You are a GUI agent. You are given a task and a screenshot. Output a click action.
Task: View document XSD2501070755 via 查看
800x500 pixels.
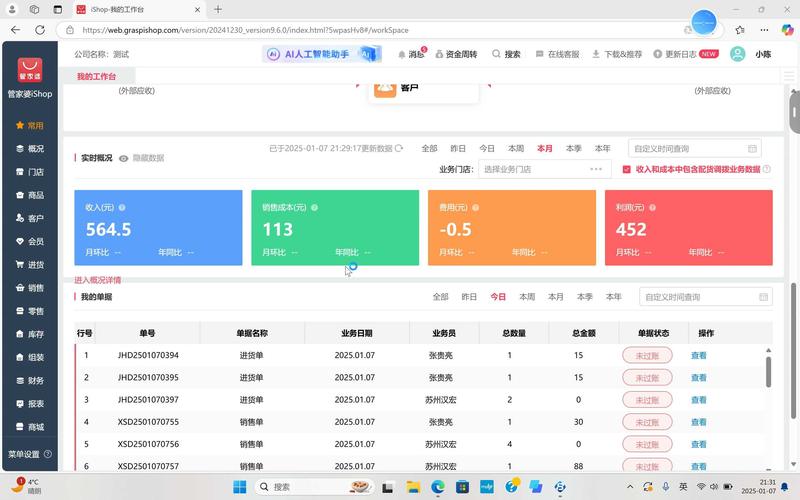point(698,422)
